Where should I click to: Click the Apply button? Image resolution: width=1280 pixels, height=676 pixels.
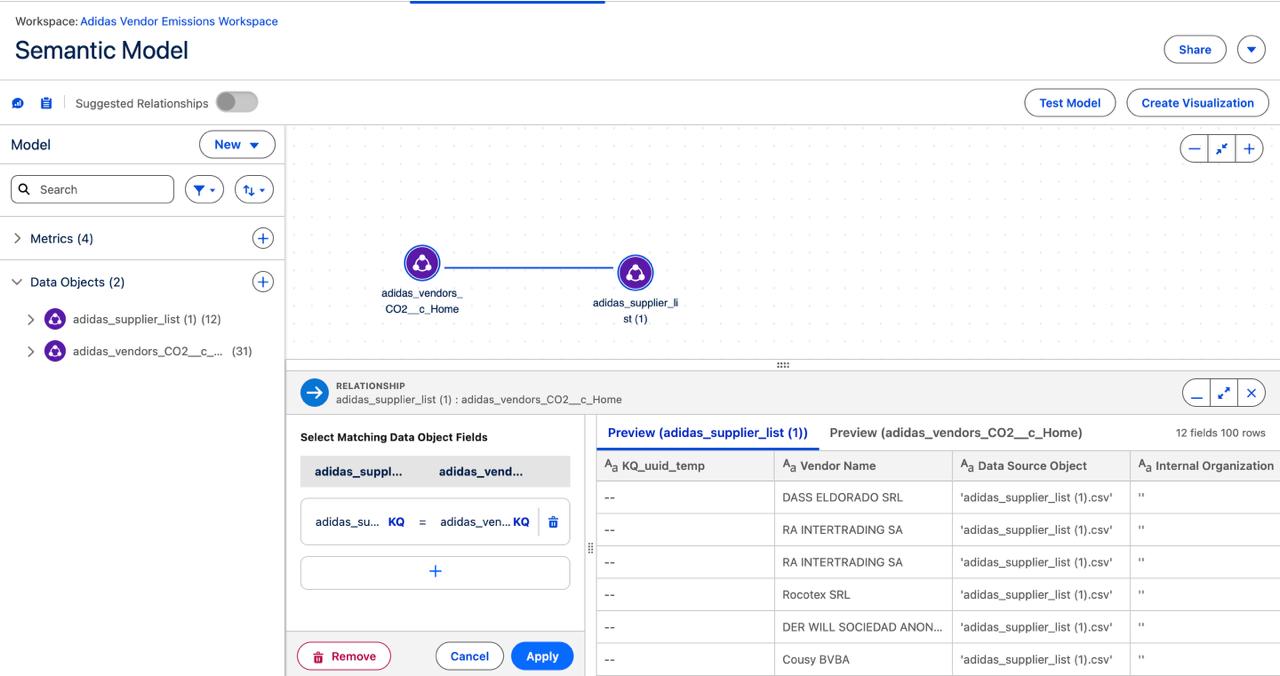point(542,656)
